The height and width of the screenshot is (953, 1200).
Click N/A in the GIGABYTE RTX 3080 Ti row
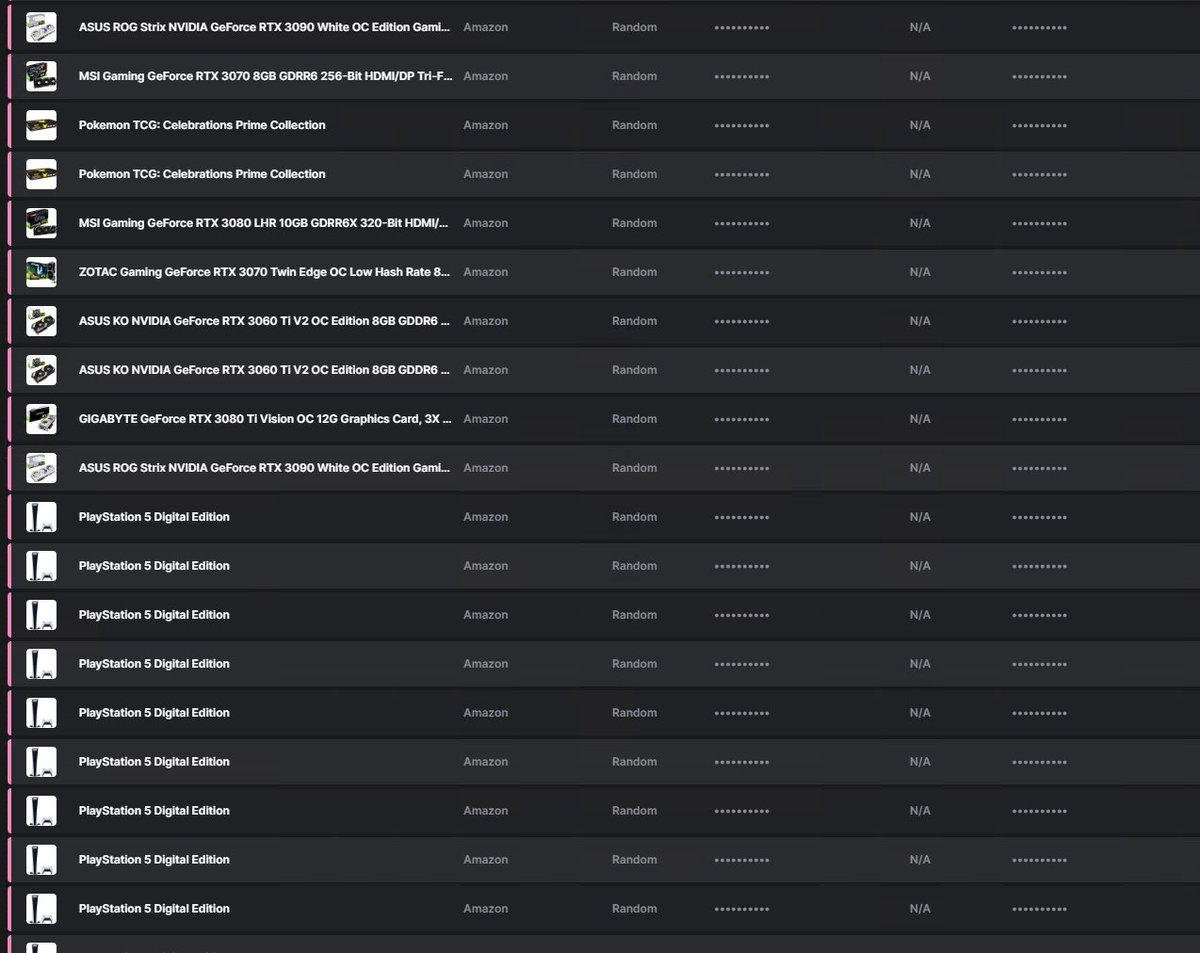[x=920, y=419]
